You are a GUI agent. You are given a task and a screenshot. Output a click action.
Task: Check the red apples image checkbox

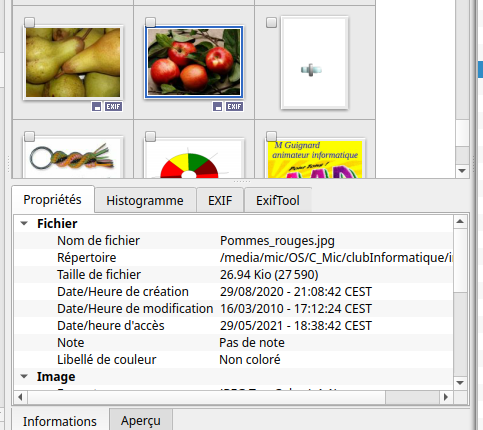[151, 22]
